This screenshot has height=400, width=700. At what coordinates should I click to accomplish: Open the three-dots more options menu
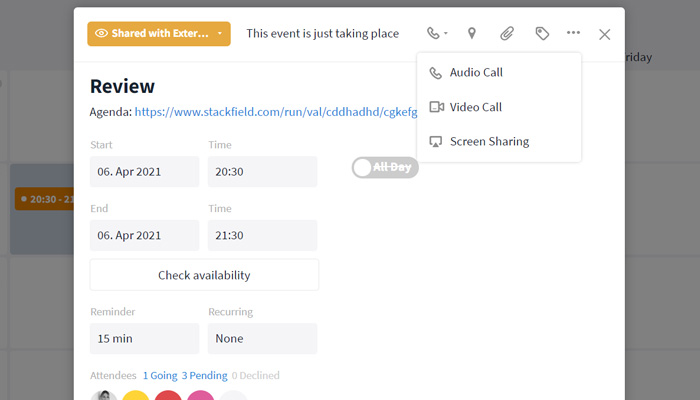(573, 33)
